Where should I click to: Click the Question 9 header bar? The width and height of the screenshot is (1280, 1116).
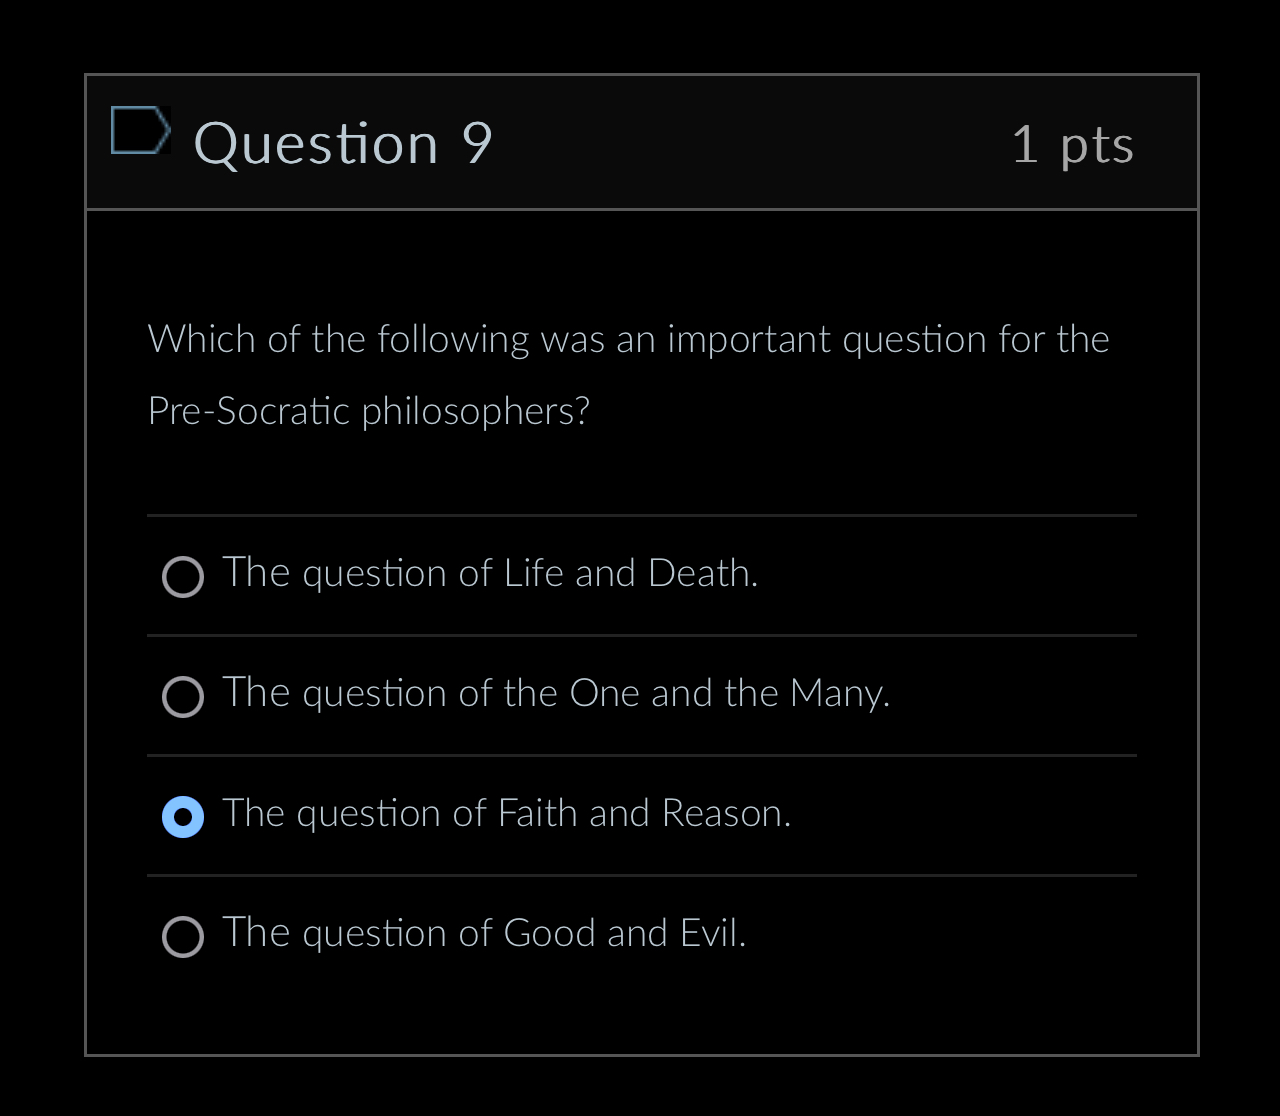click(640, 142)
